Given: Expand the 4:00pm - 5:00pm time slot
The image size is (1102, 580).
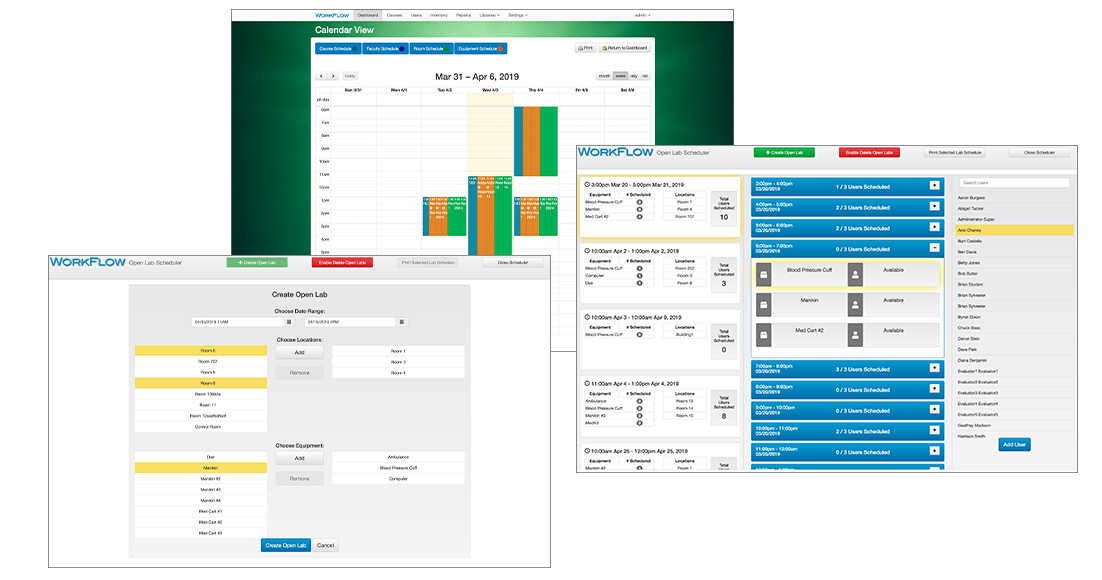Looking at the screenshot, I should tap(934, 206).
